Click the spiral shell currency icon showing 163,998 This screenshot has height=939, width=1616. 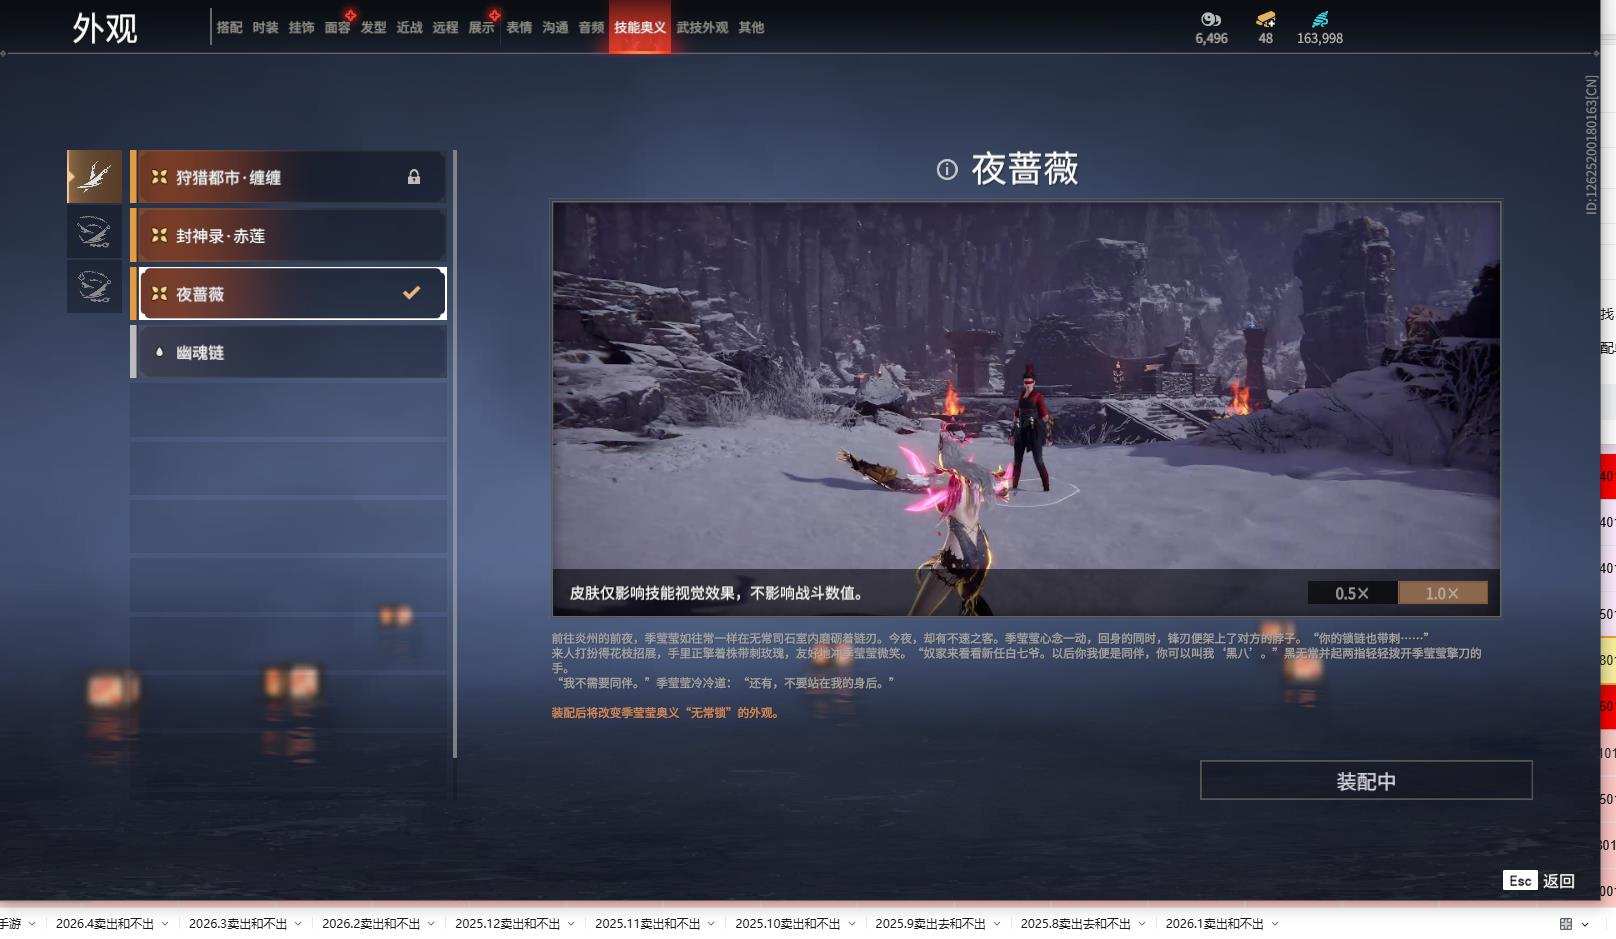click(x=1322, y=18)
